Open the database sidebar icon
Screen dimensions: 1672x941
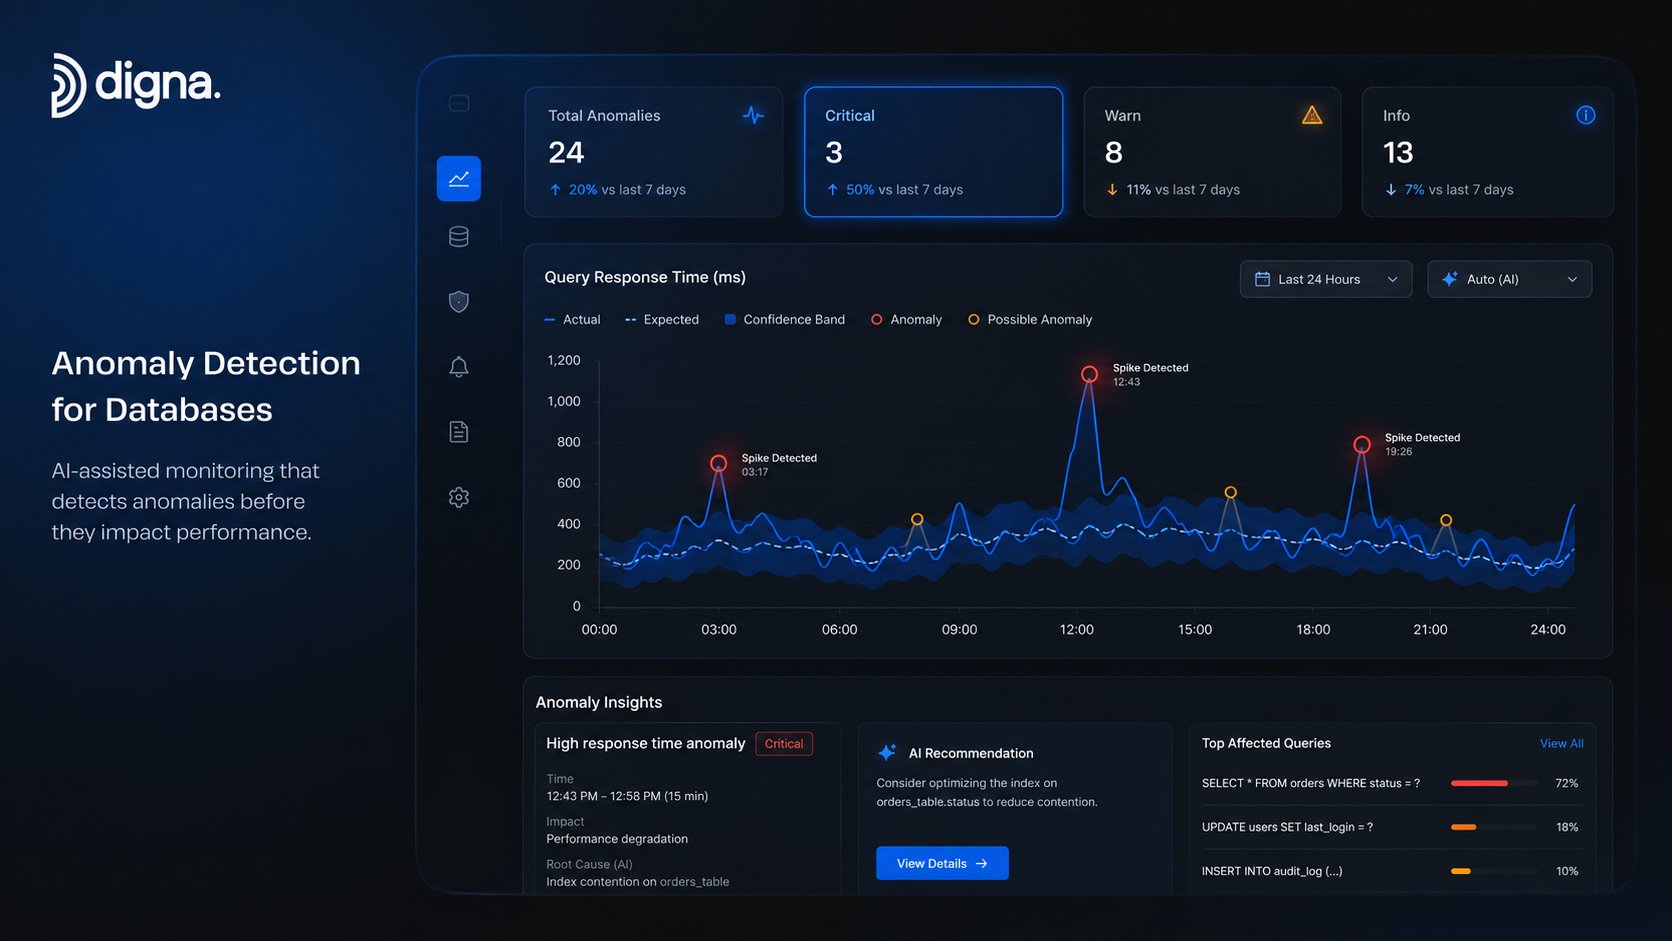459,237
